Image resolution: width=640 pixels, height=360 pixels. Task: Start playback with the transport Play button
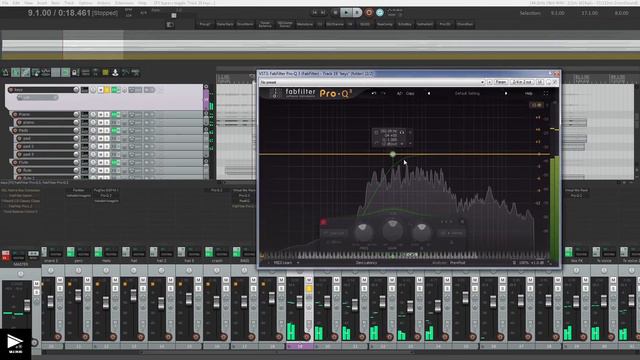[346, 13]
